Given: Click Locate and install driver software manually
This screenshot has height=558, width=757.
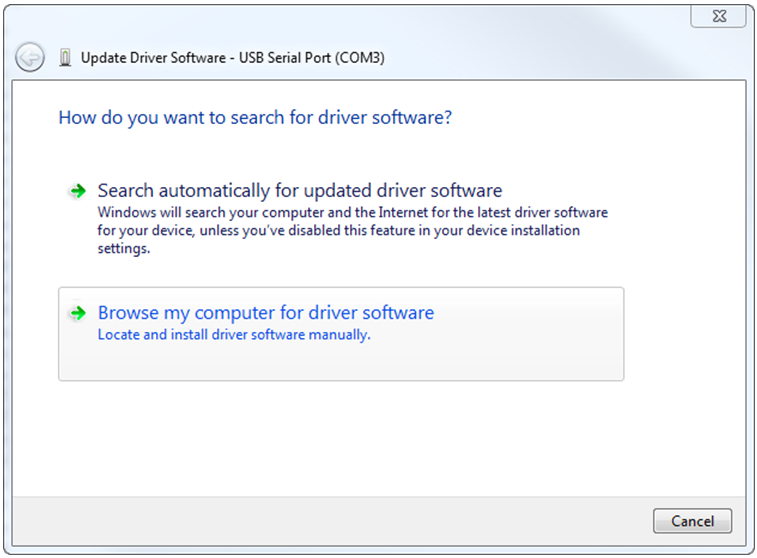Looking at the screenshot, I should pyautogui.click(x=234, y=335).
